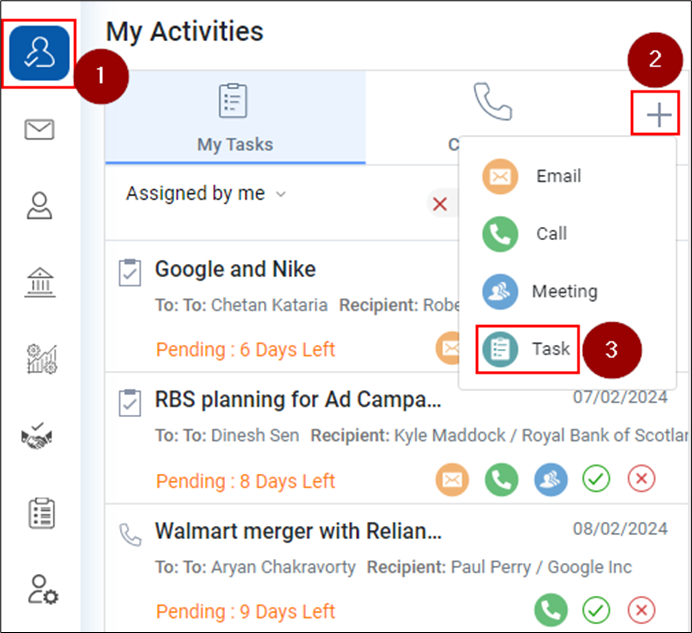Screen dimensions: 692x633
Task: Open the envelope mail icon in sidebar
Action: click(39, 129)
